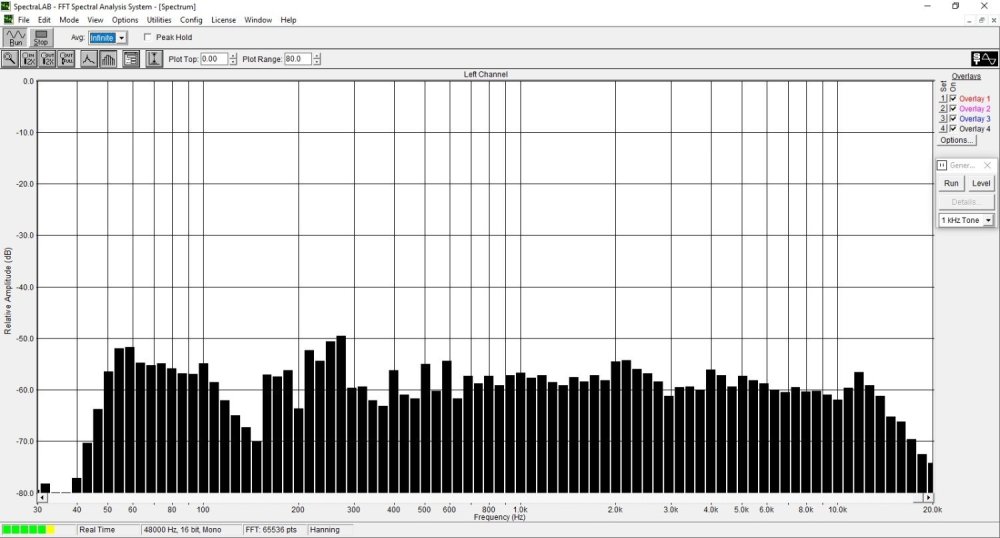1000x538 pixels.
Task: Increase Plot Range with the up arrow
Action: point(318,56)
